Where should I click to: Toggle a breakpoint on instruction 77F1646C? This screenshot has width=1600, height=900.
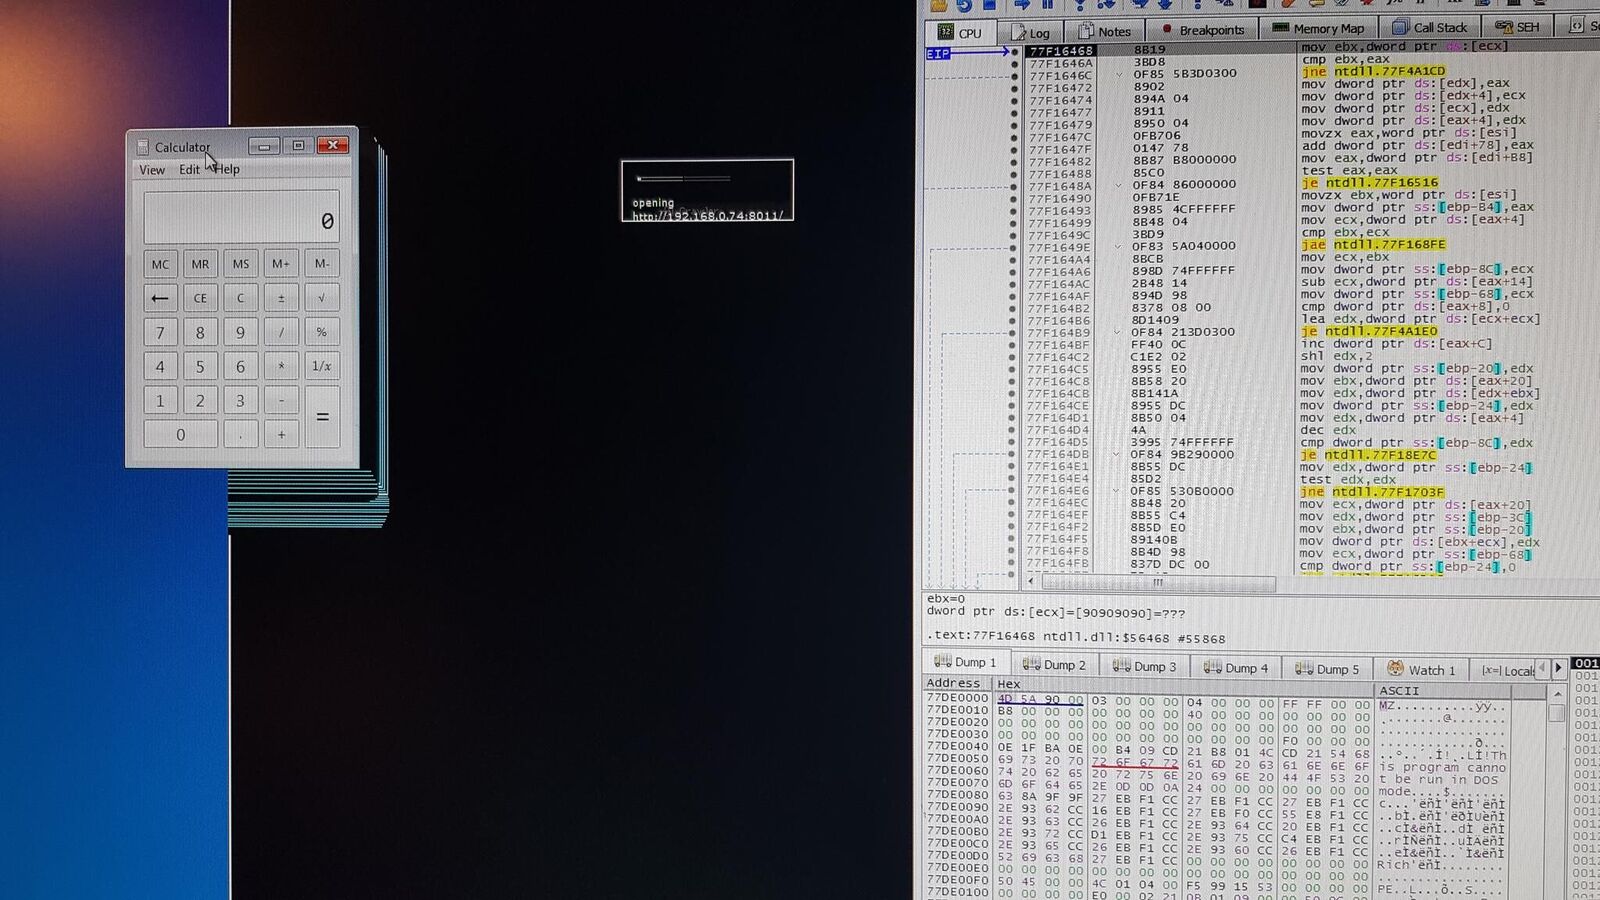click(1013, 74)
